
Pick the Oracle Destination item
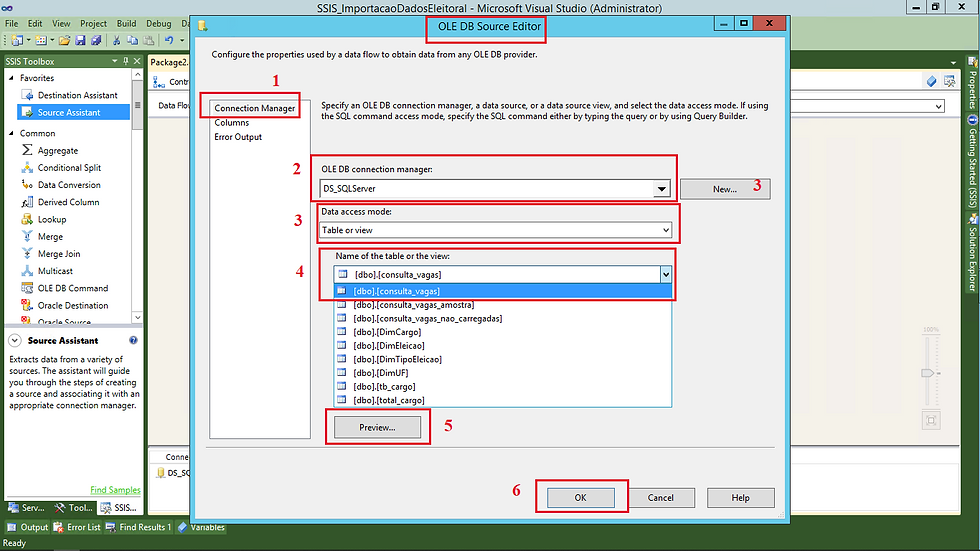(x=72, y=305)
